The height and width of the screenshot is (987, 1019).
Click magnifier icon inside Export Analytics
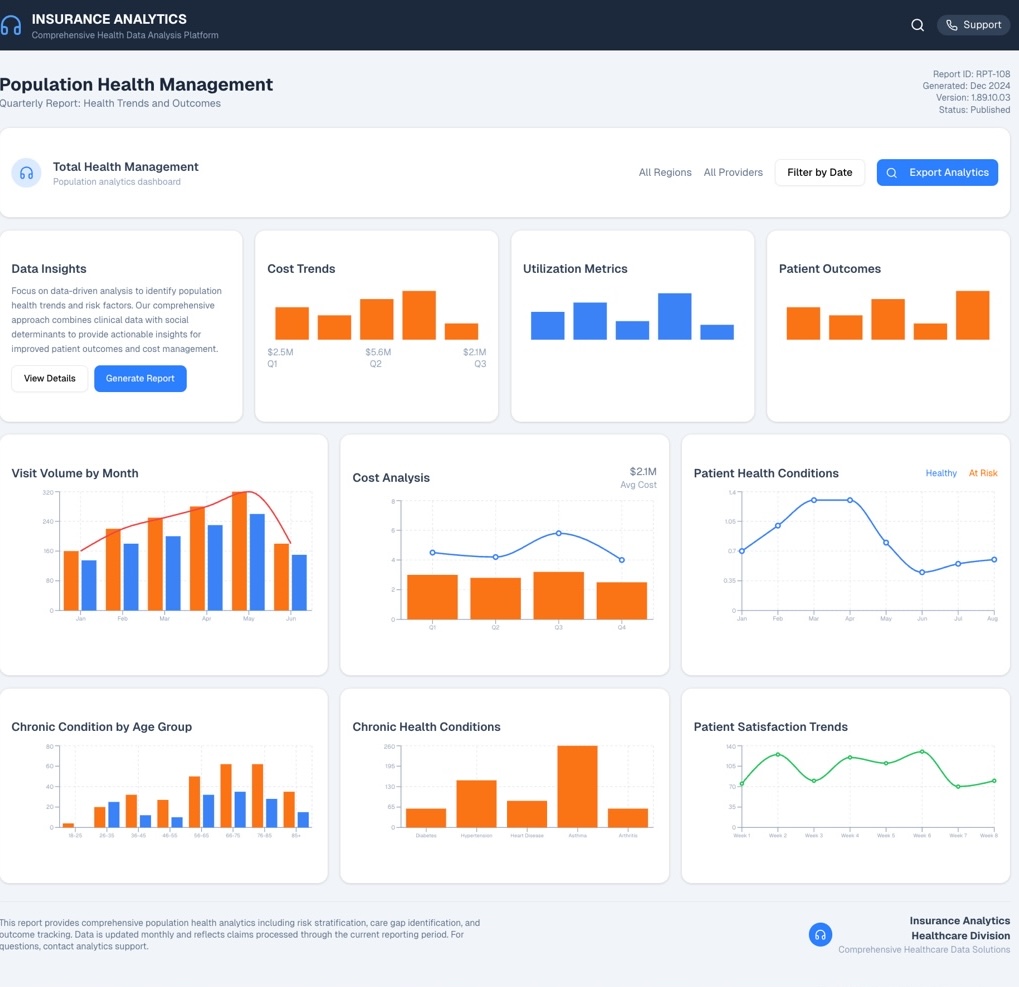point(892,173)
